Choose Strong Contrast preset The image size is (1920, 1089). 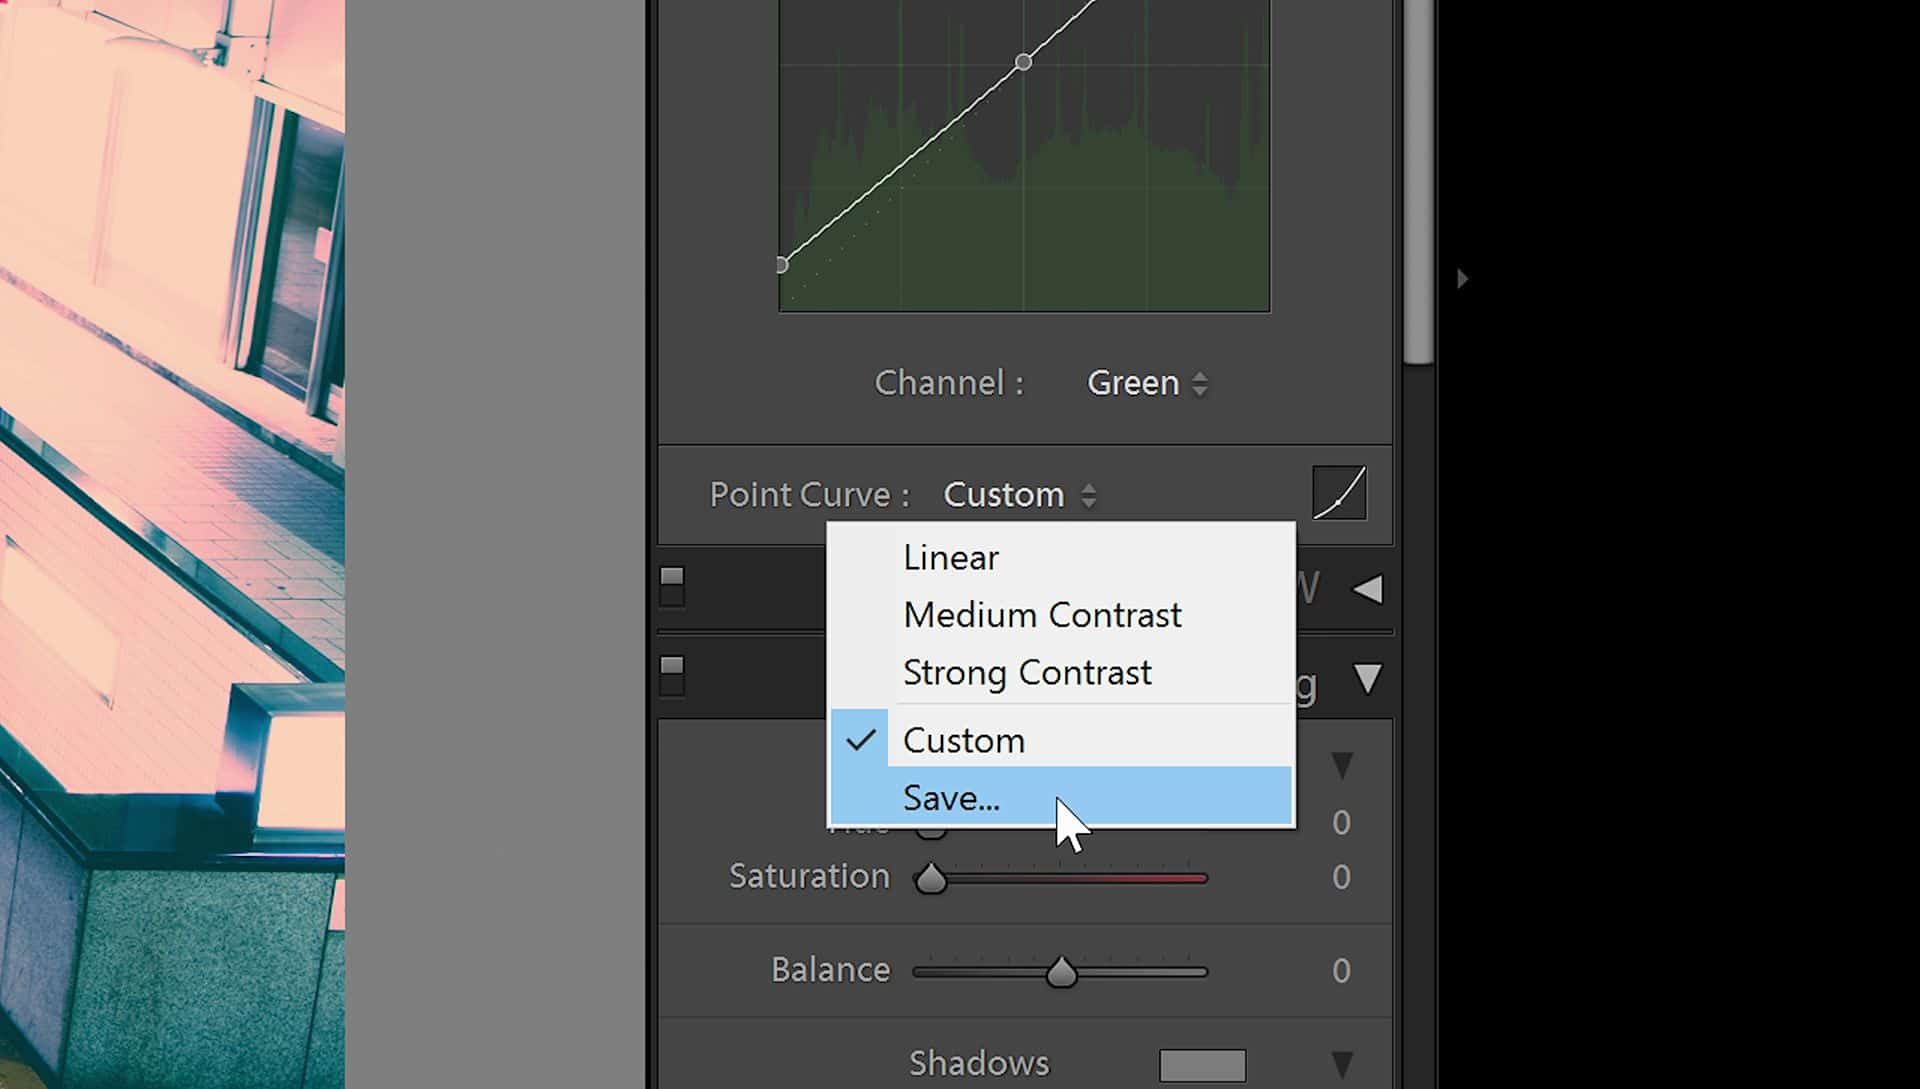[x=1026, y=673]
